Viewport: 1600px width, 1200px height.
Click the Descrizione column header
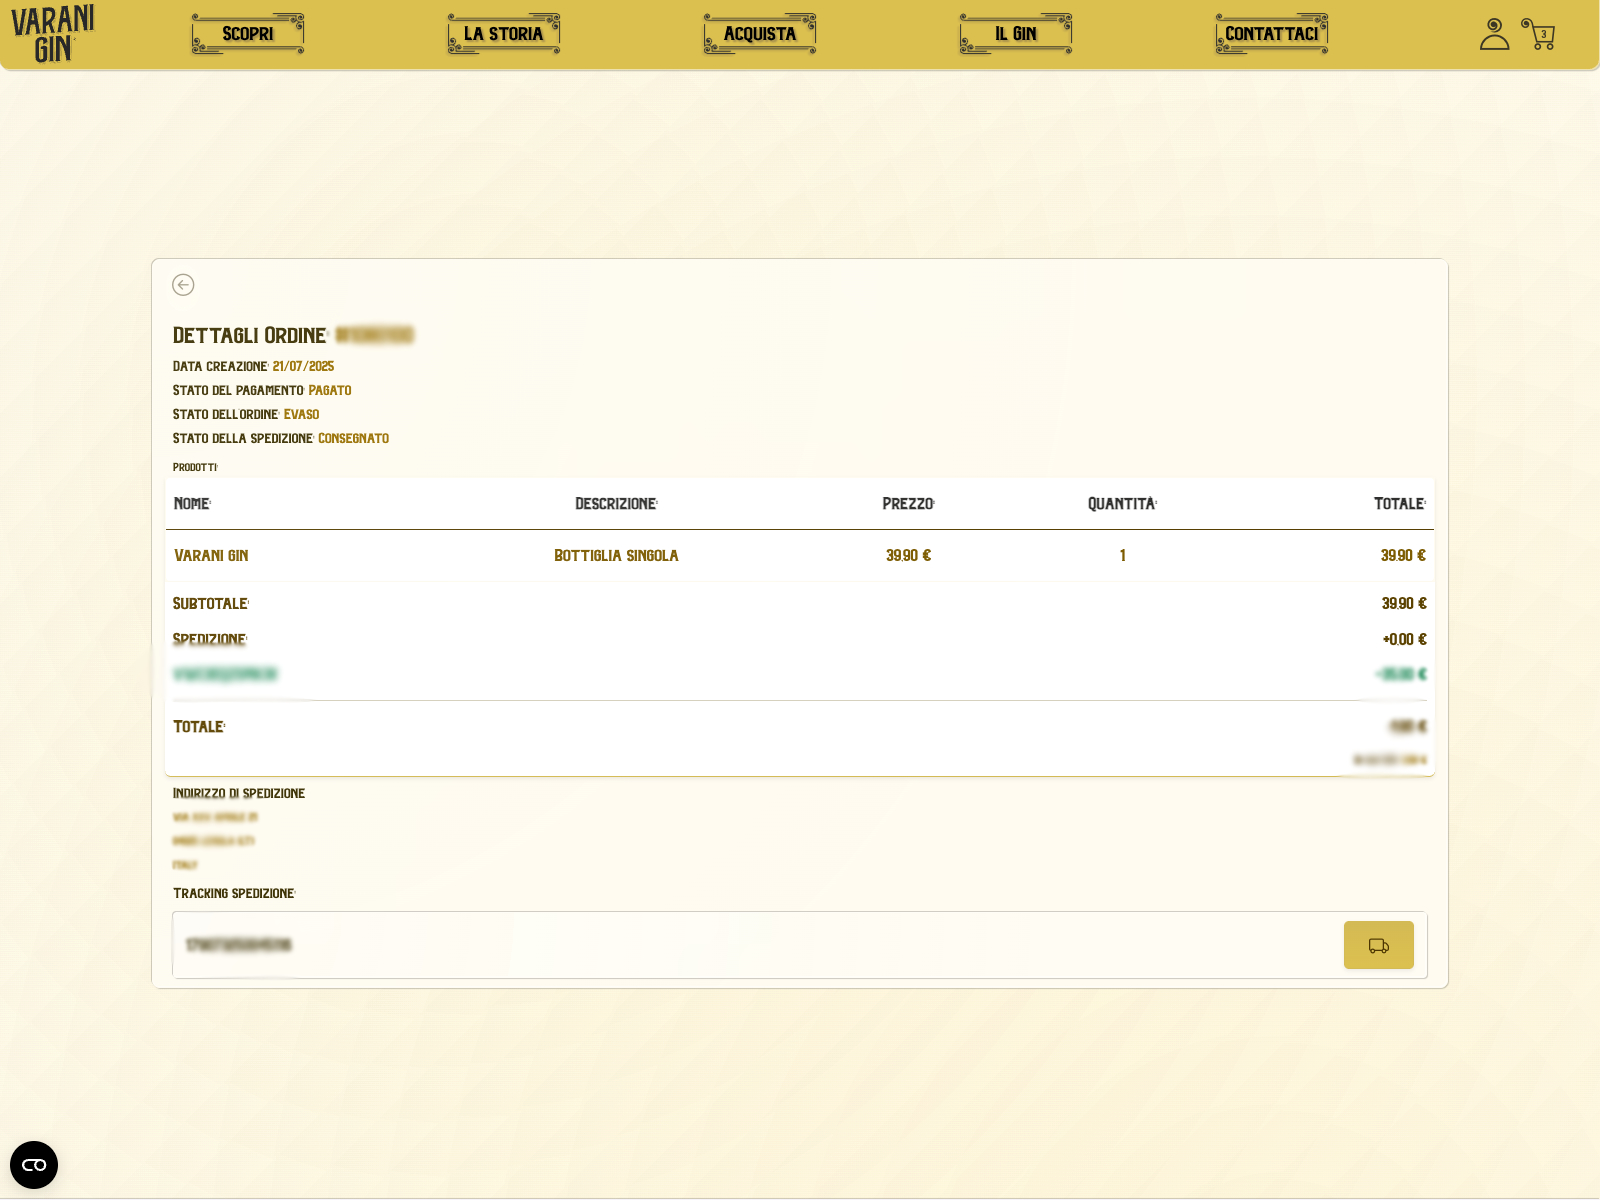point(616,504)
